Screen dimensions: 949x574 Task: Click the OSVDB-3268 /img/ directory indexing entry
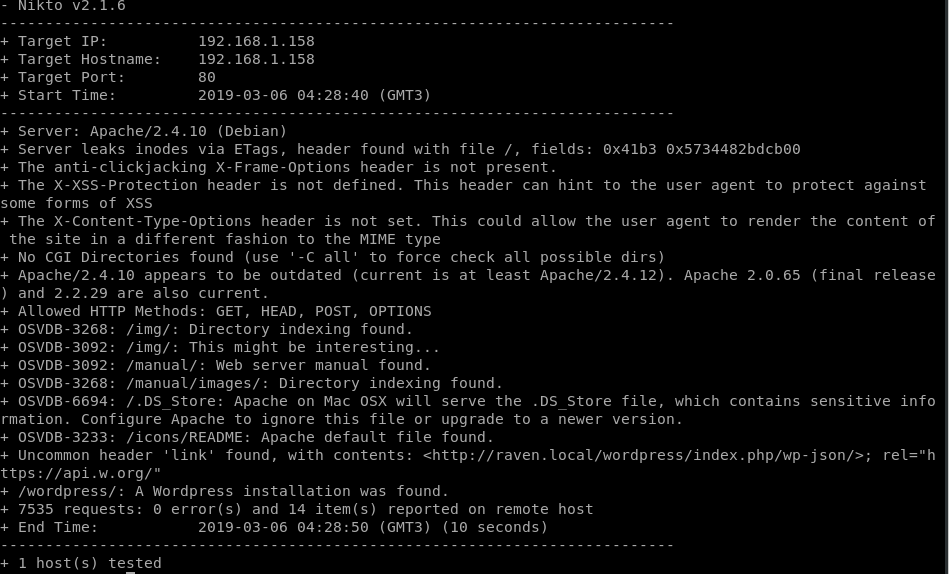pyautogui.click(x=206, y=329)
